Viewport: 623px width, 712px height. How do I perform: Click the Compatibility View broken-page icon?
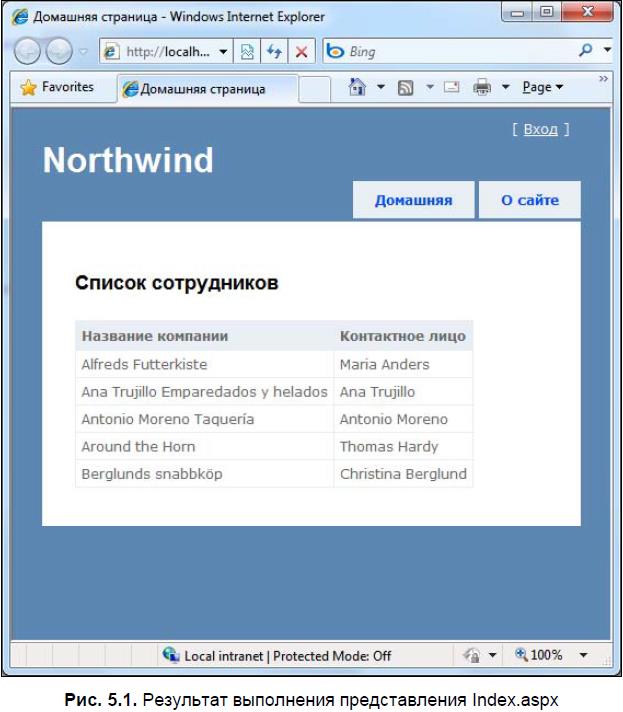[247, 52]
